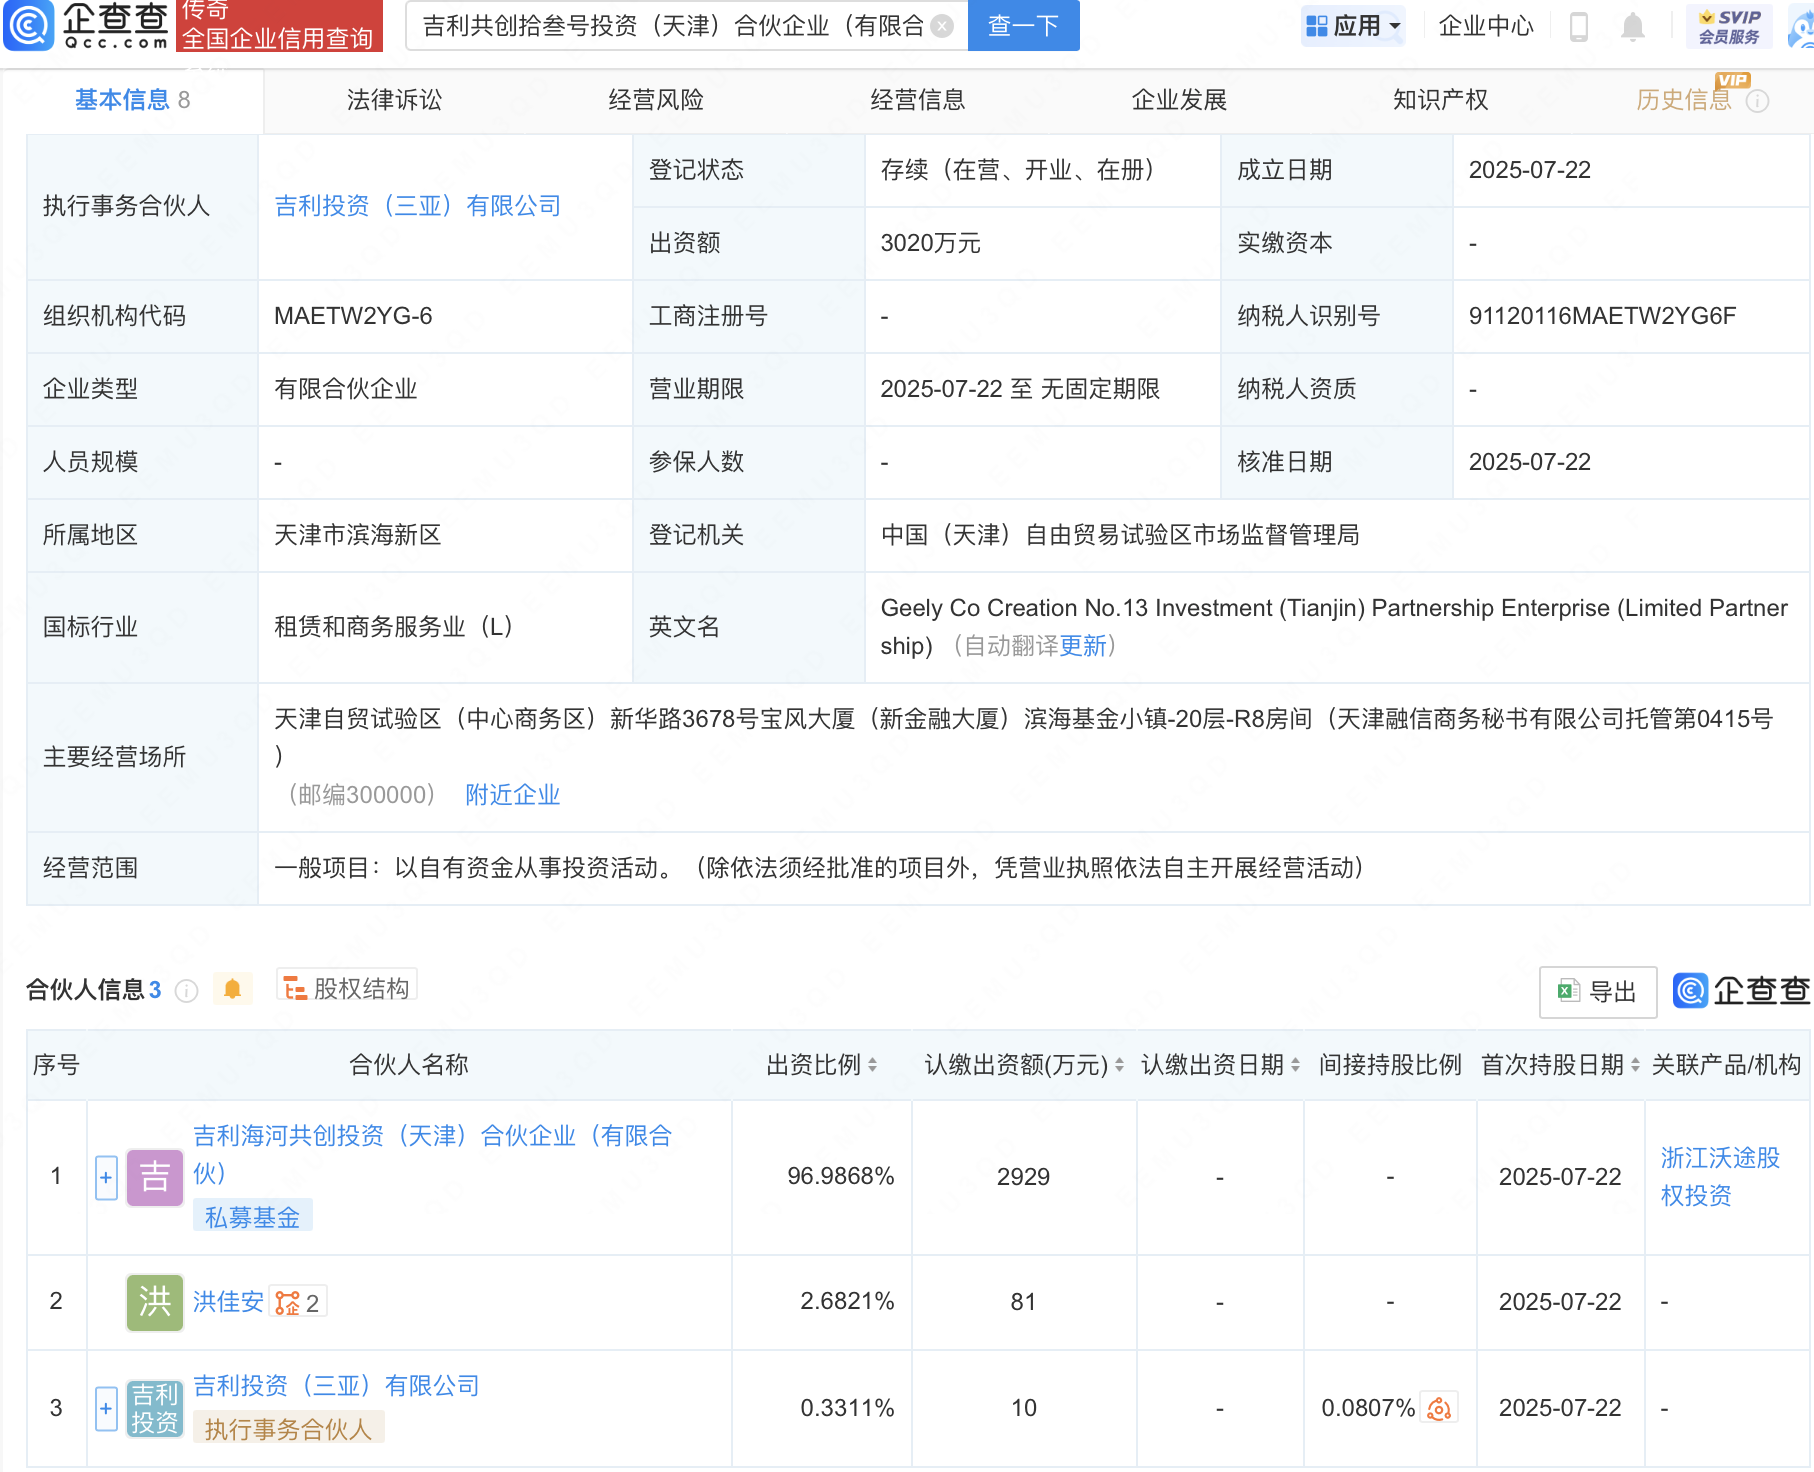The height and width of the screenshot is (1472, 1814).
Task: Click the 查一下 search button
Action: 1023,26
